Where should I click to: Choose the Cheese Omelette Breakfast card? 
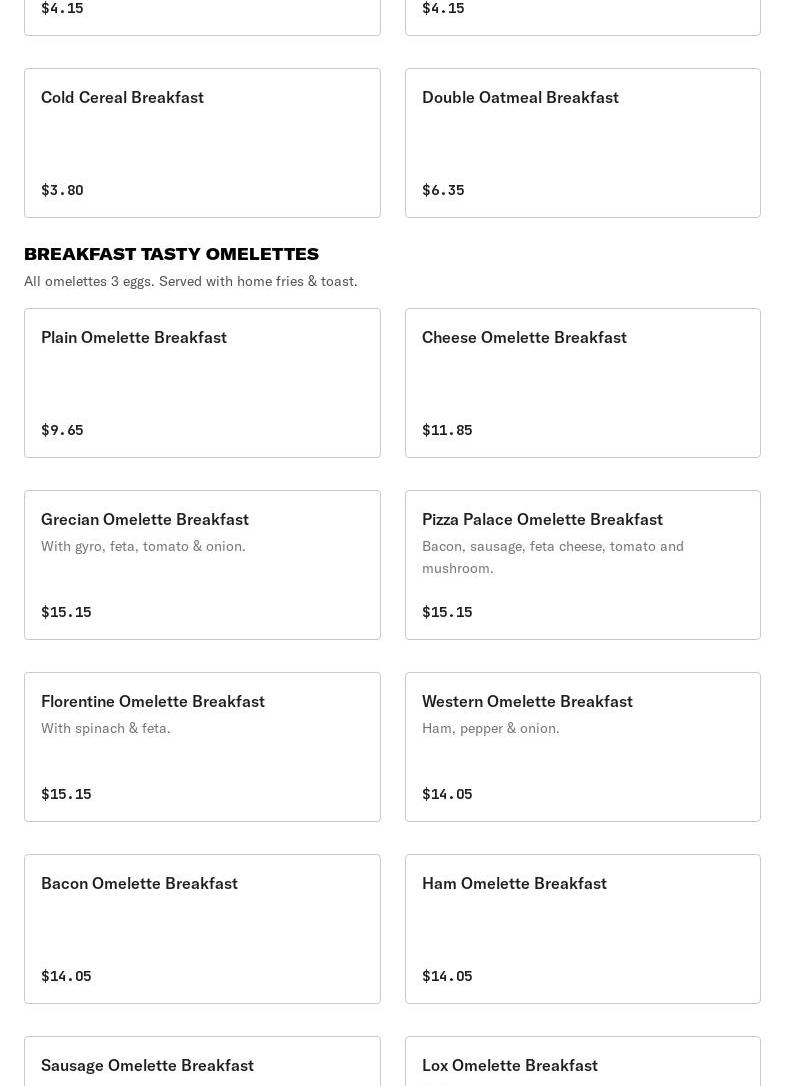click(x=582, y=382)
